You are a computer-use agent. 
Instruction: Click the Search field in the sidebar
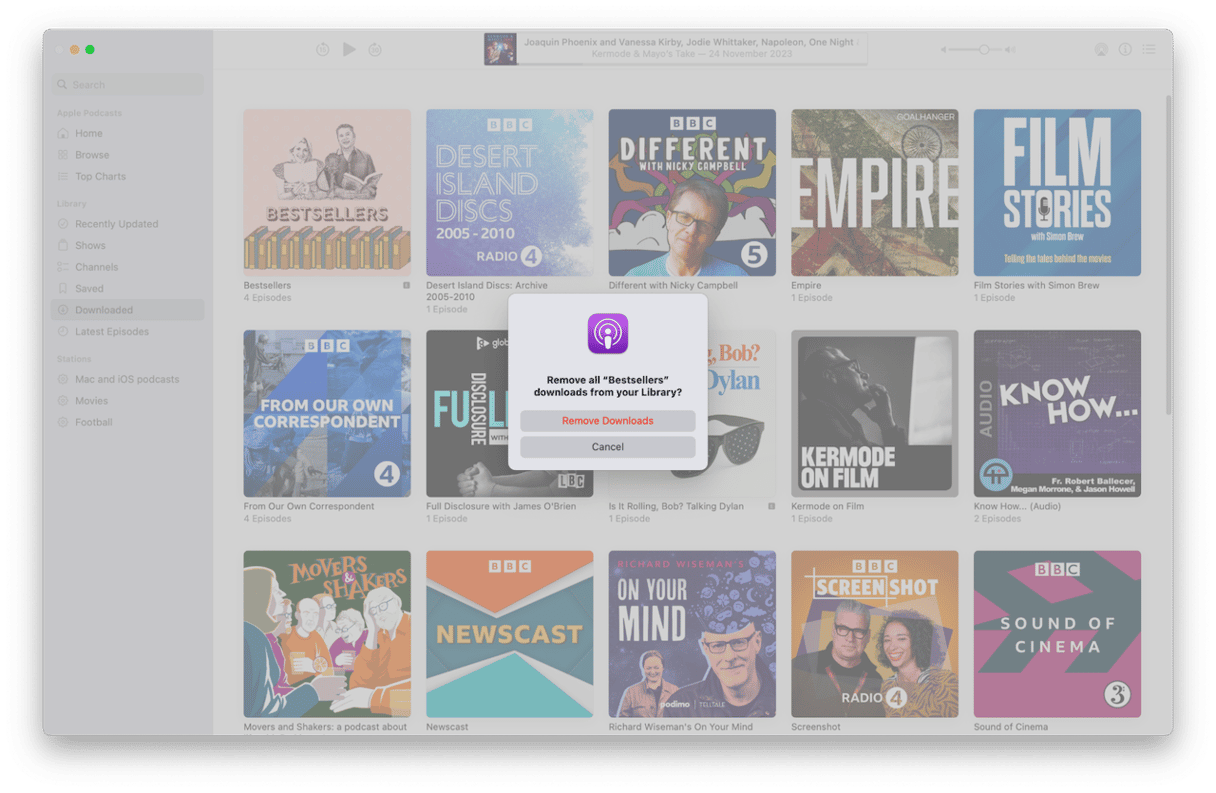(128, 85)
